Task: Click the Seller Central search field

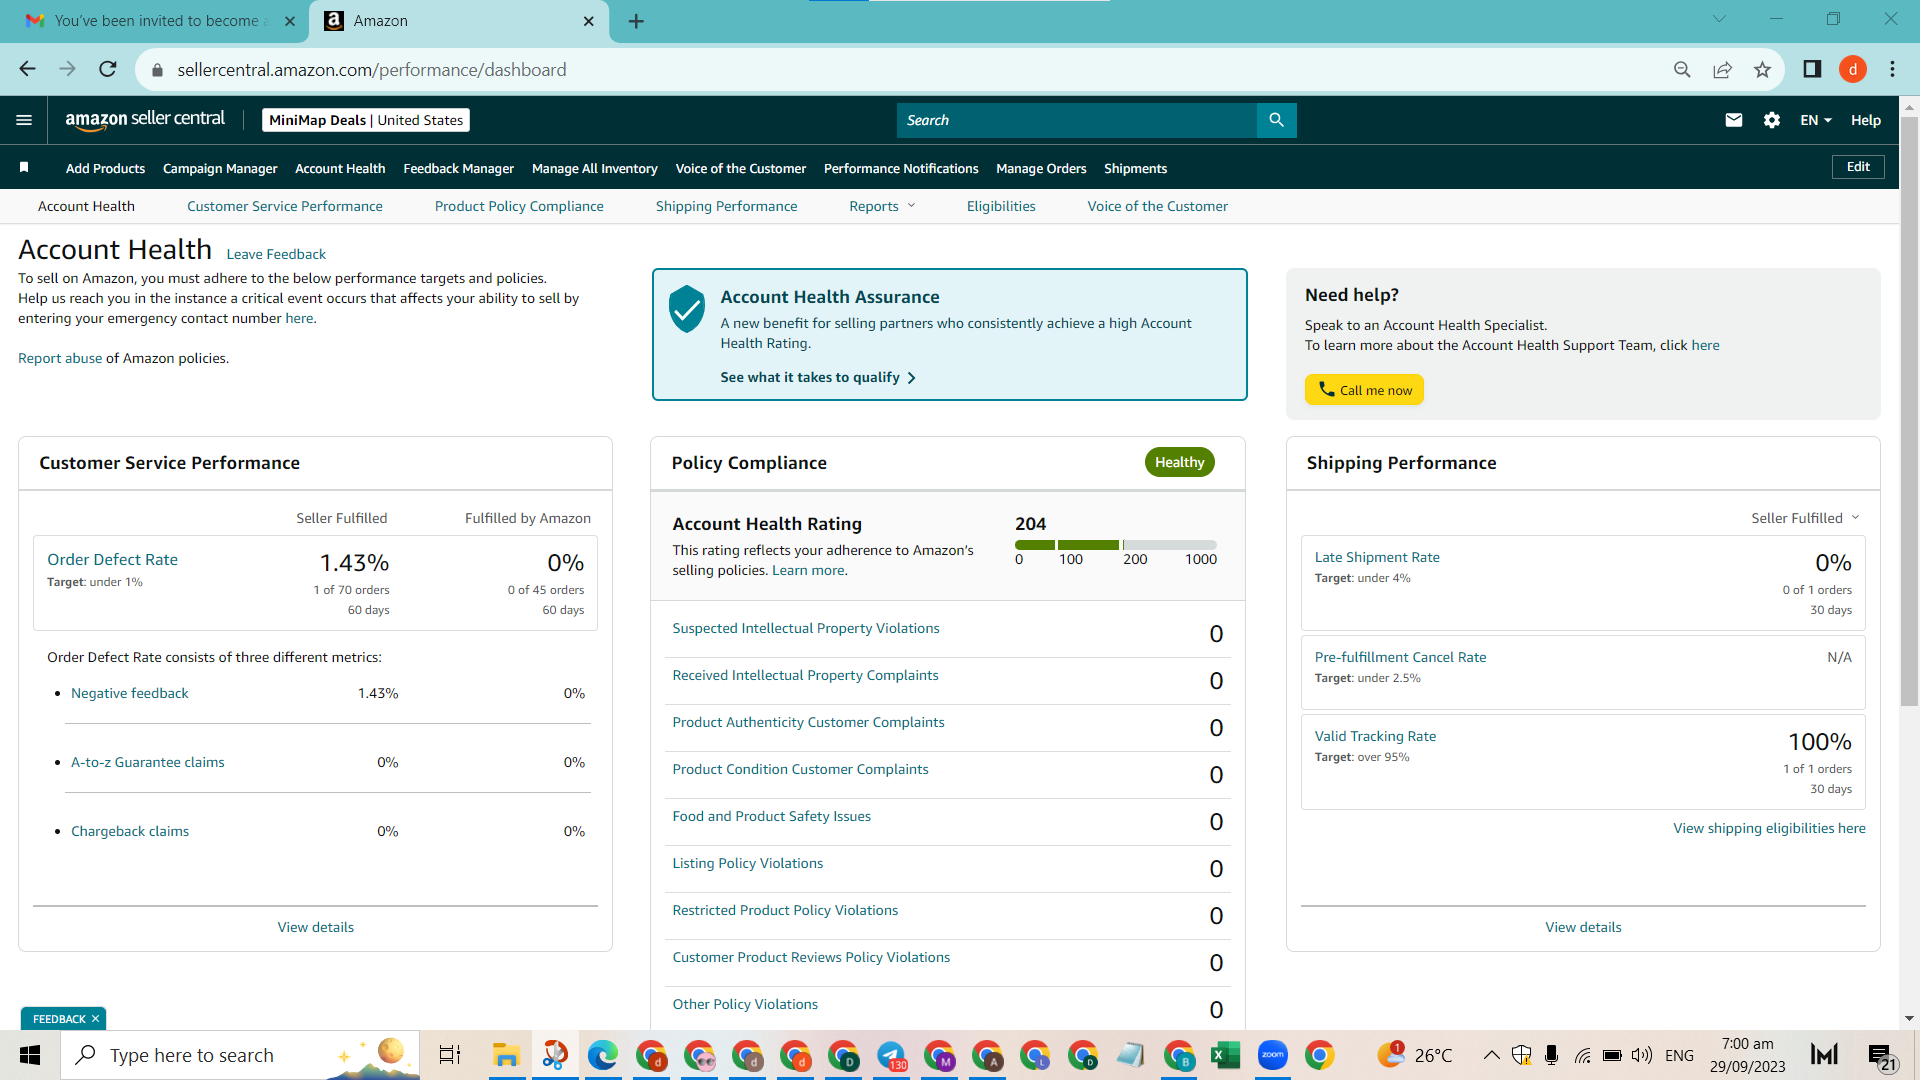Action: (1077, 120)
